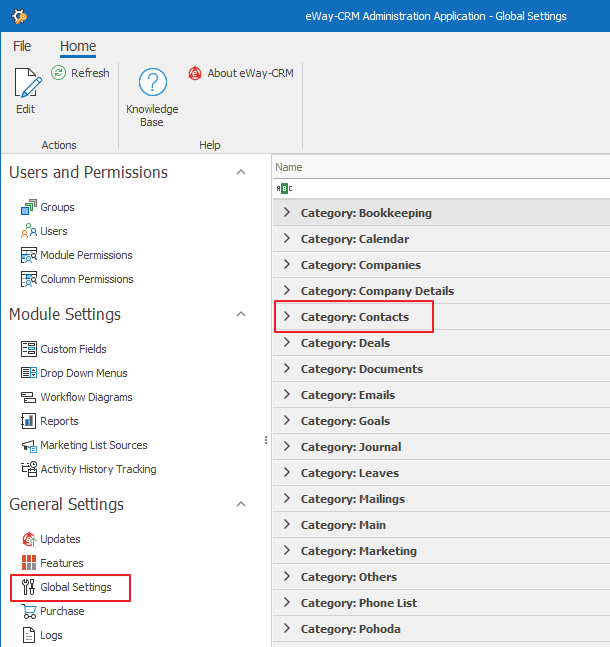
Task: Expand Category: Phone List row
Action: tap(287, 602)
